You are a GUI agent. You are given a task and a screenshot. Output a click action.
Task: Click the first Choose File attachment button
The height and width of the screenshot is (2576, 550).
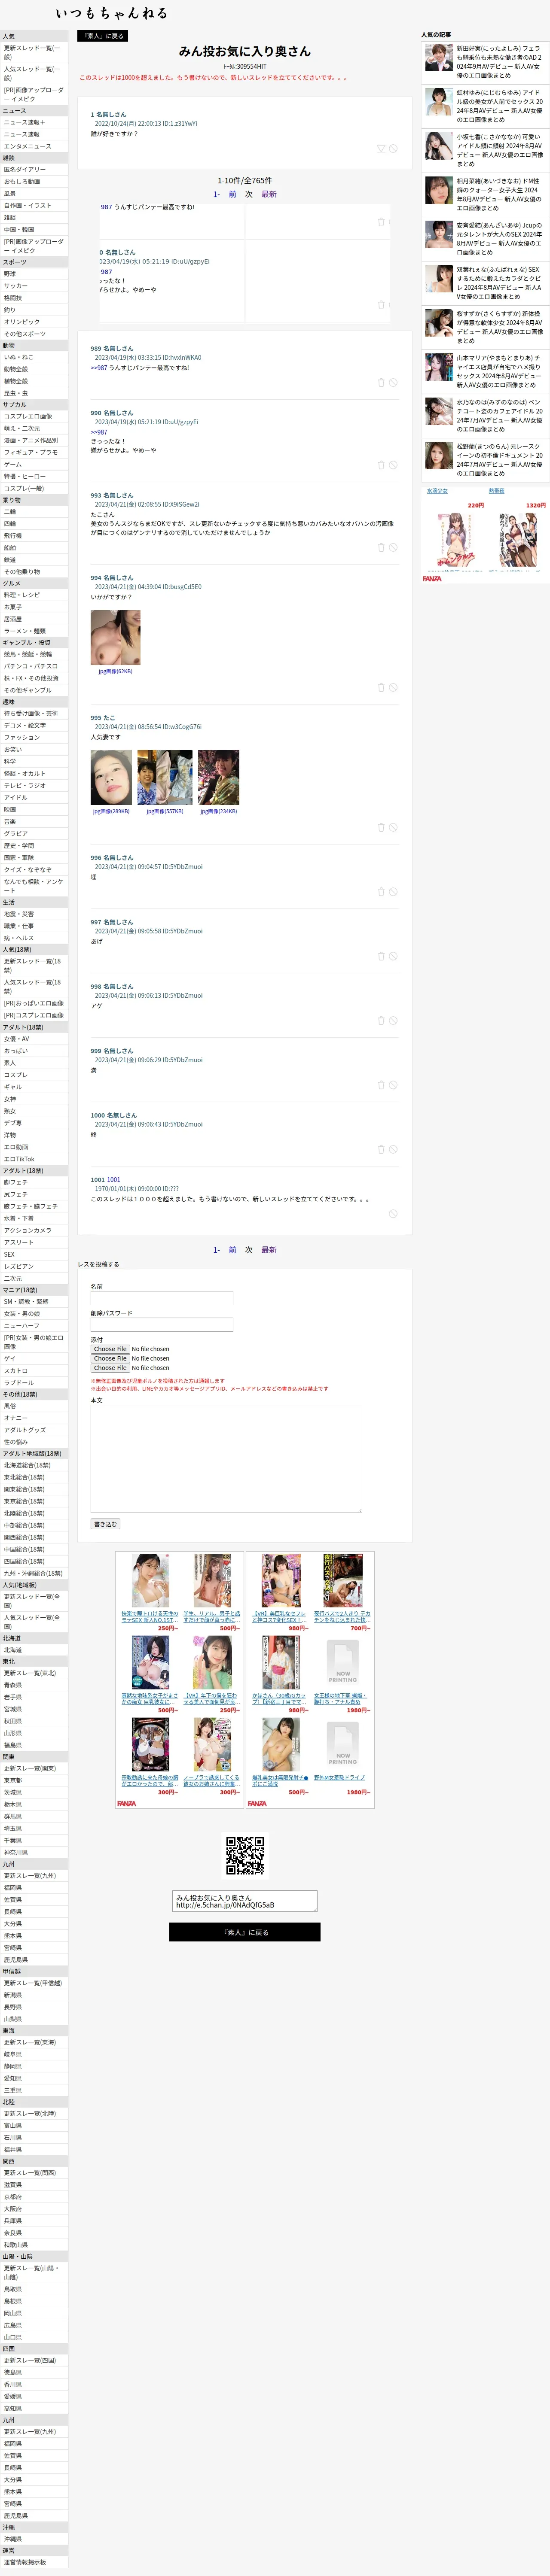pyautogui.click(x=110, y=1349)
